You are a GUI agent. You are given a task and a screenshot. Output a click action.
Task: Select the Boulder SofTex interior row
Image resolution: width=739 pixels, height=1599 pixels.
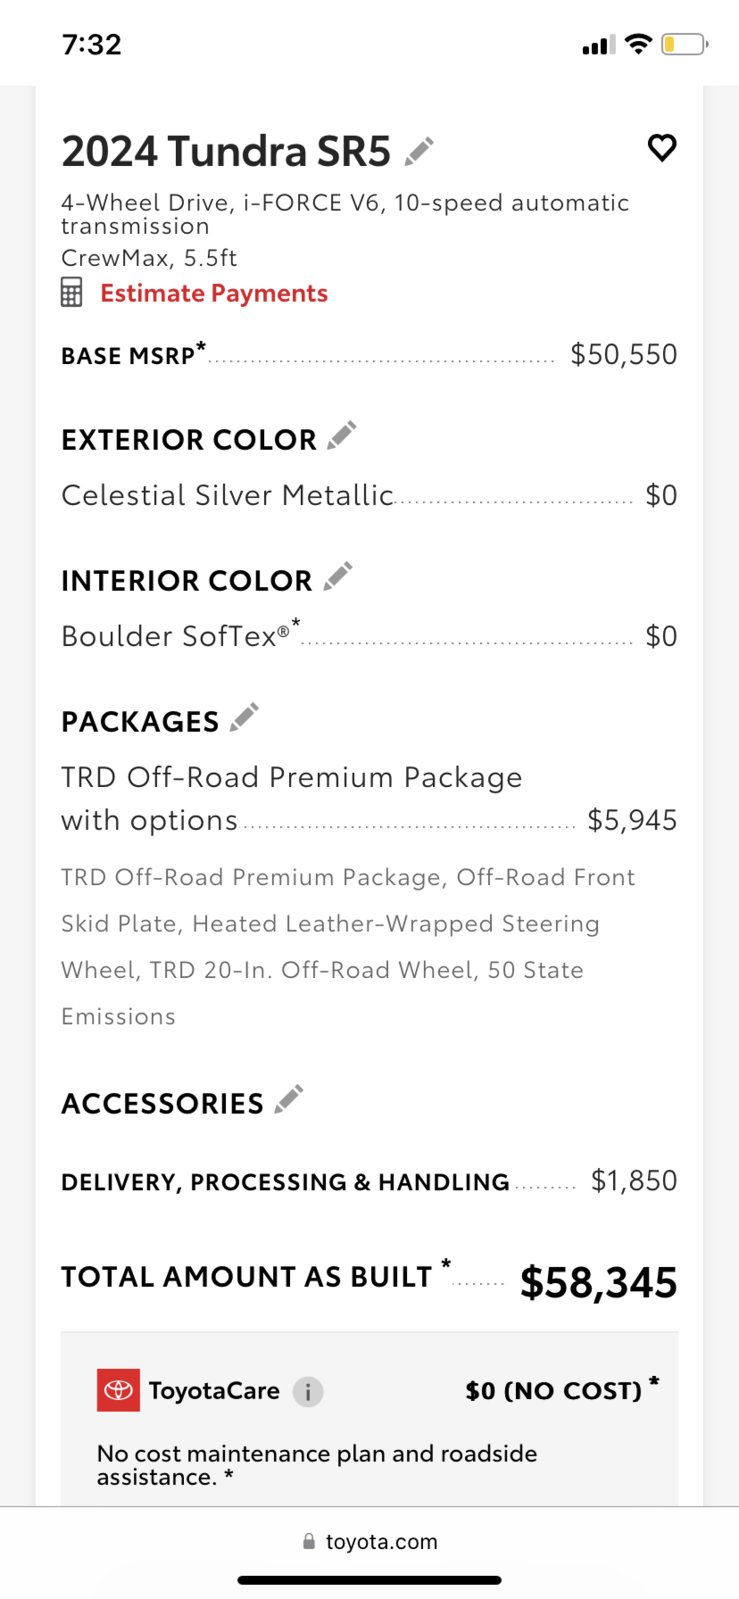pos(369,635)
